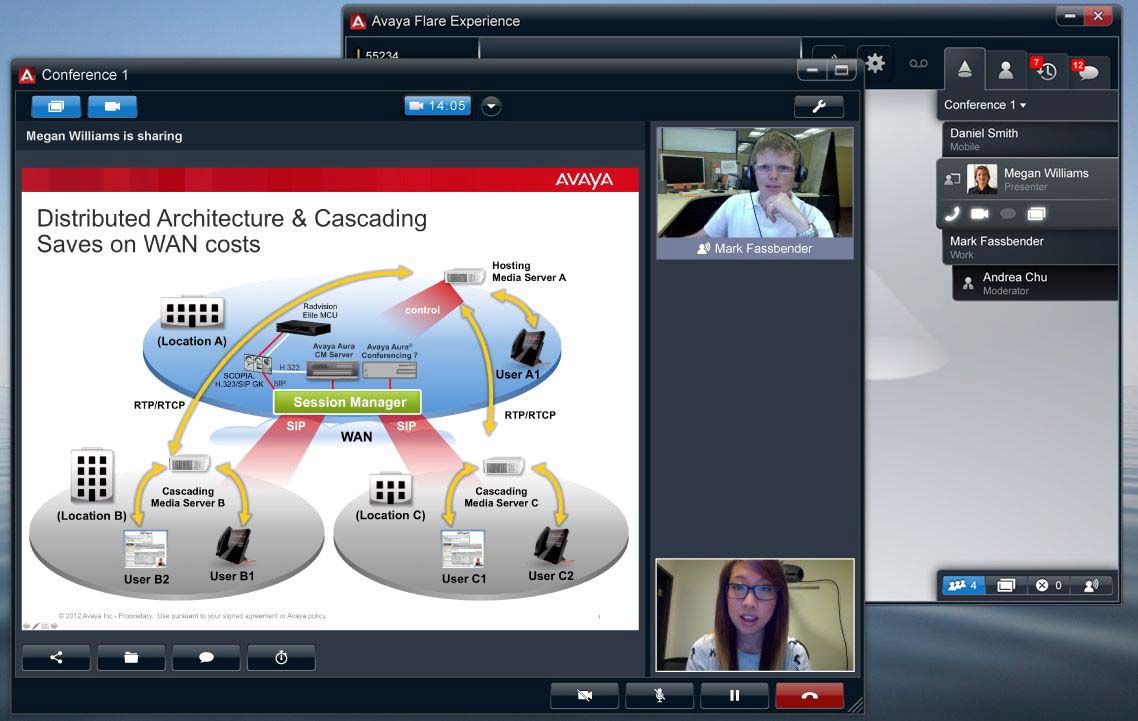Click the sharing filter icon in roster footer
1138x721 pixels.
(1006, 585)
